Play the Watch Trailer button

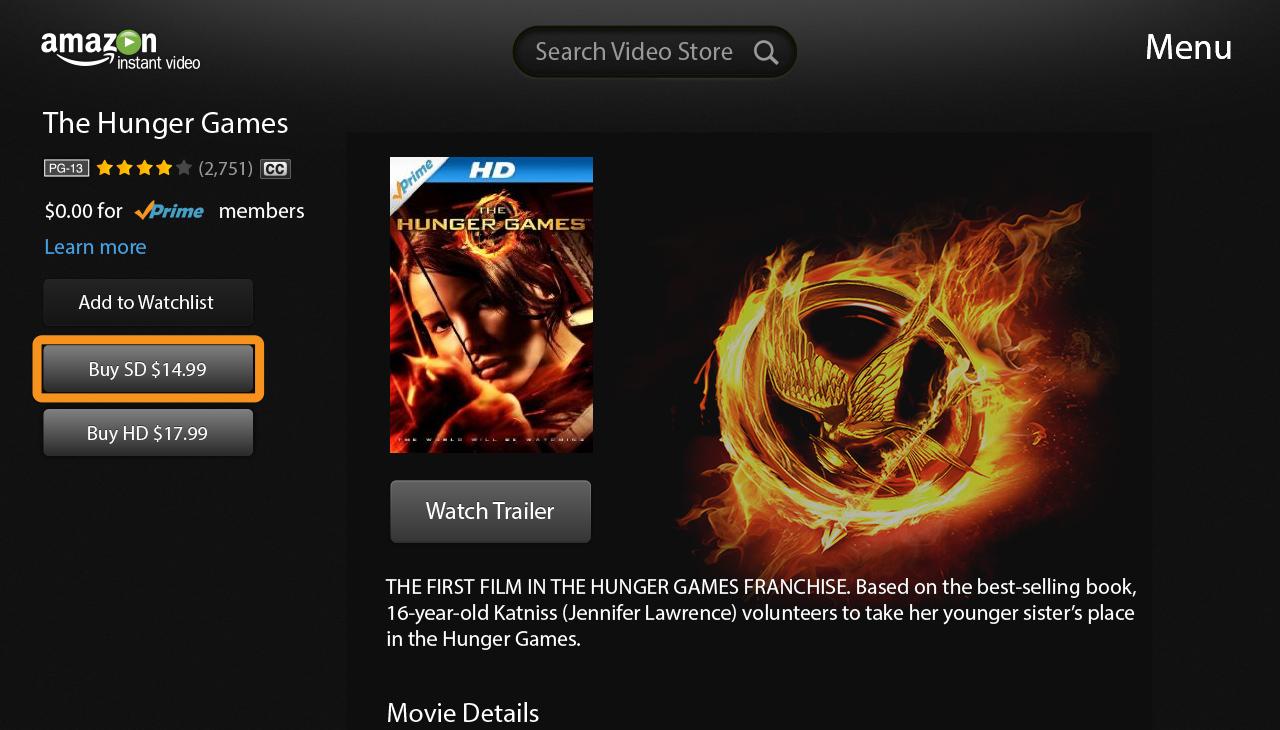pos(490,511)
